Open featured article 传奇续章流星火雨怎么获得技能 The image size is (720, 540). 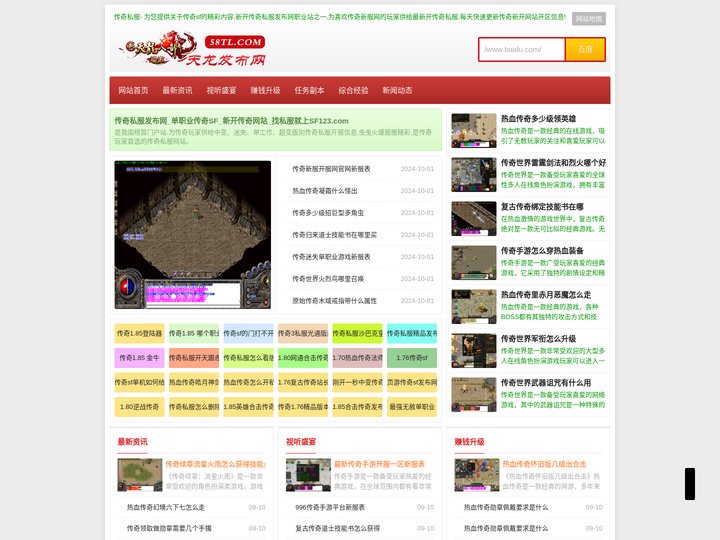[x=216, y=464]
